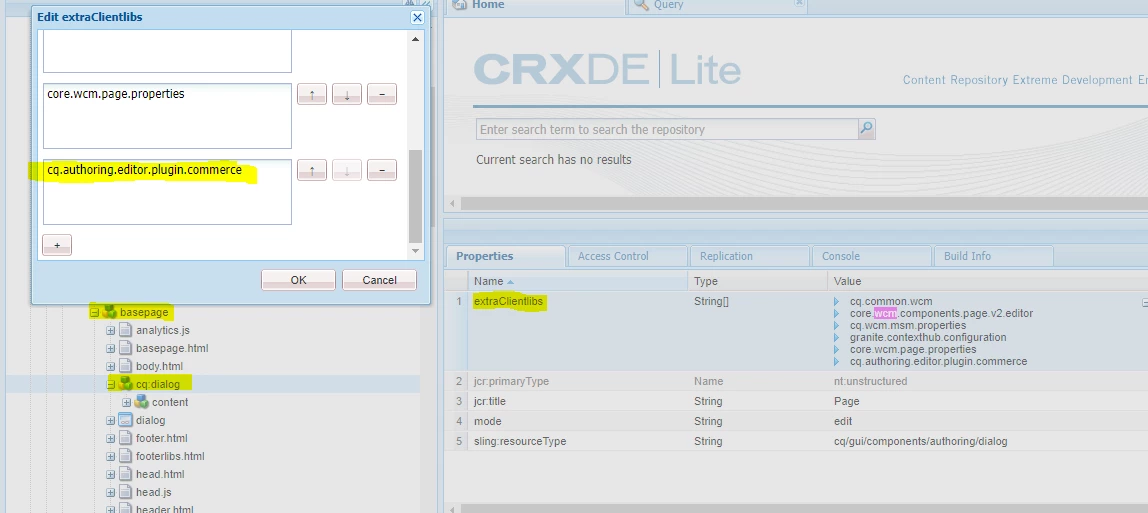
Task: Open the Build Info tab
Action: click(994, 256)
